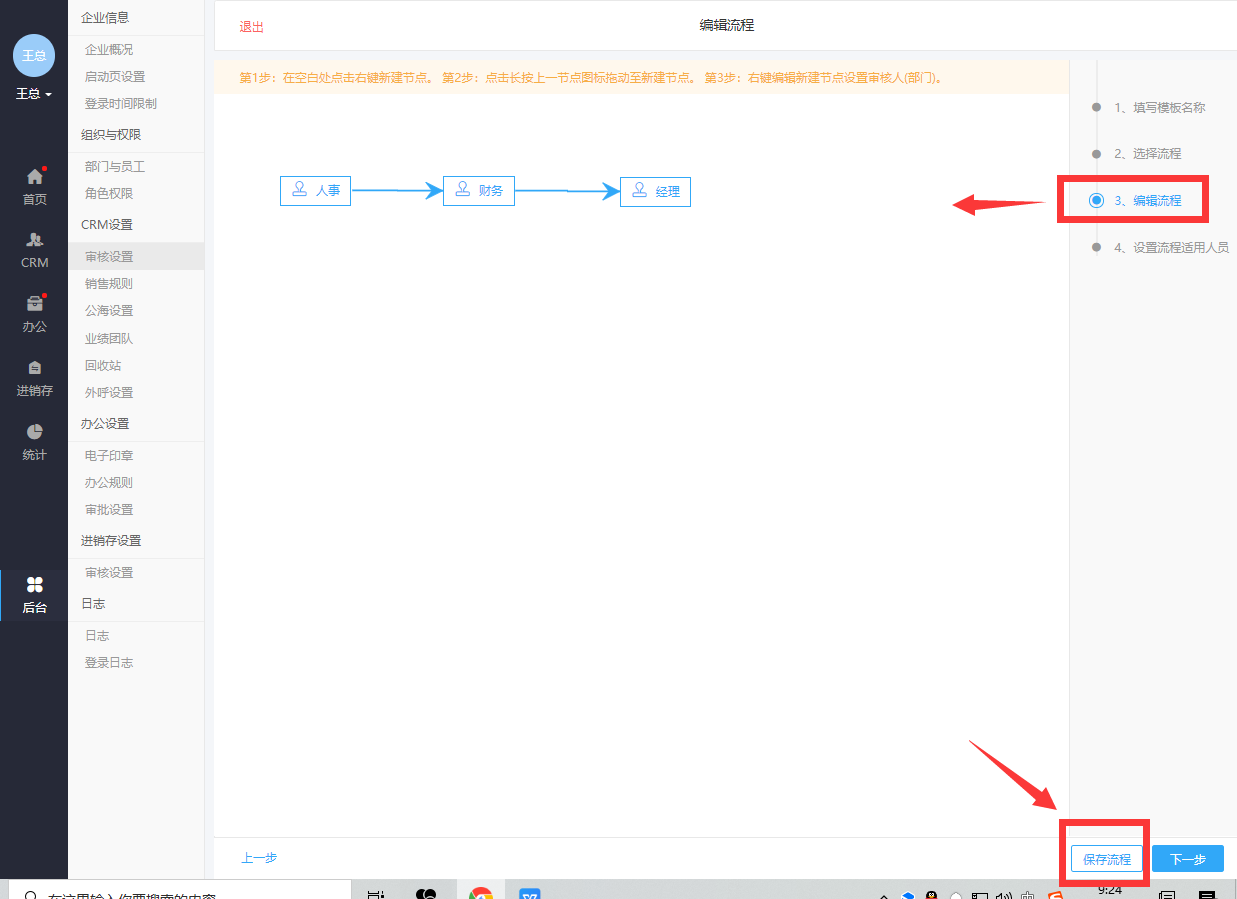Viewport: 1237px width, 899px height.
Task: Select step 4、设置流程适用人员
Action: tap(1172, 247)
